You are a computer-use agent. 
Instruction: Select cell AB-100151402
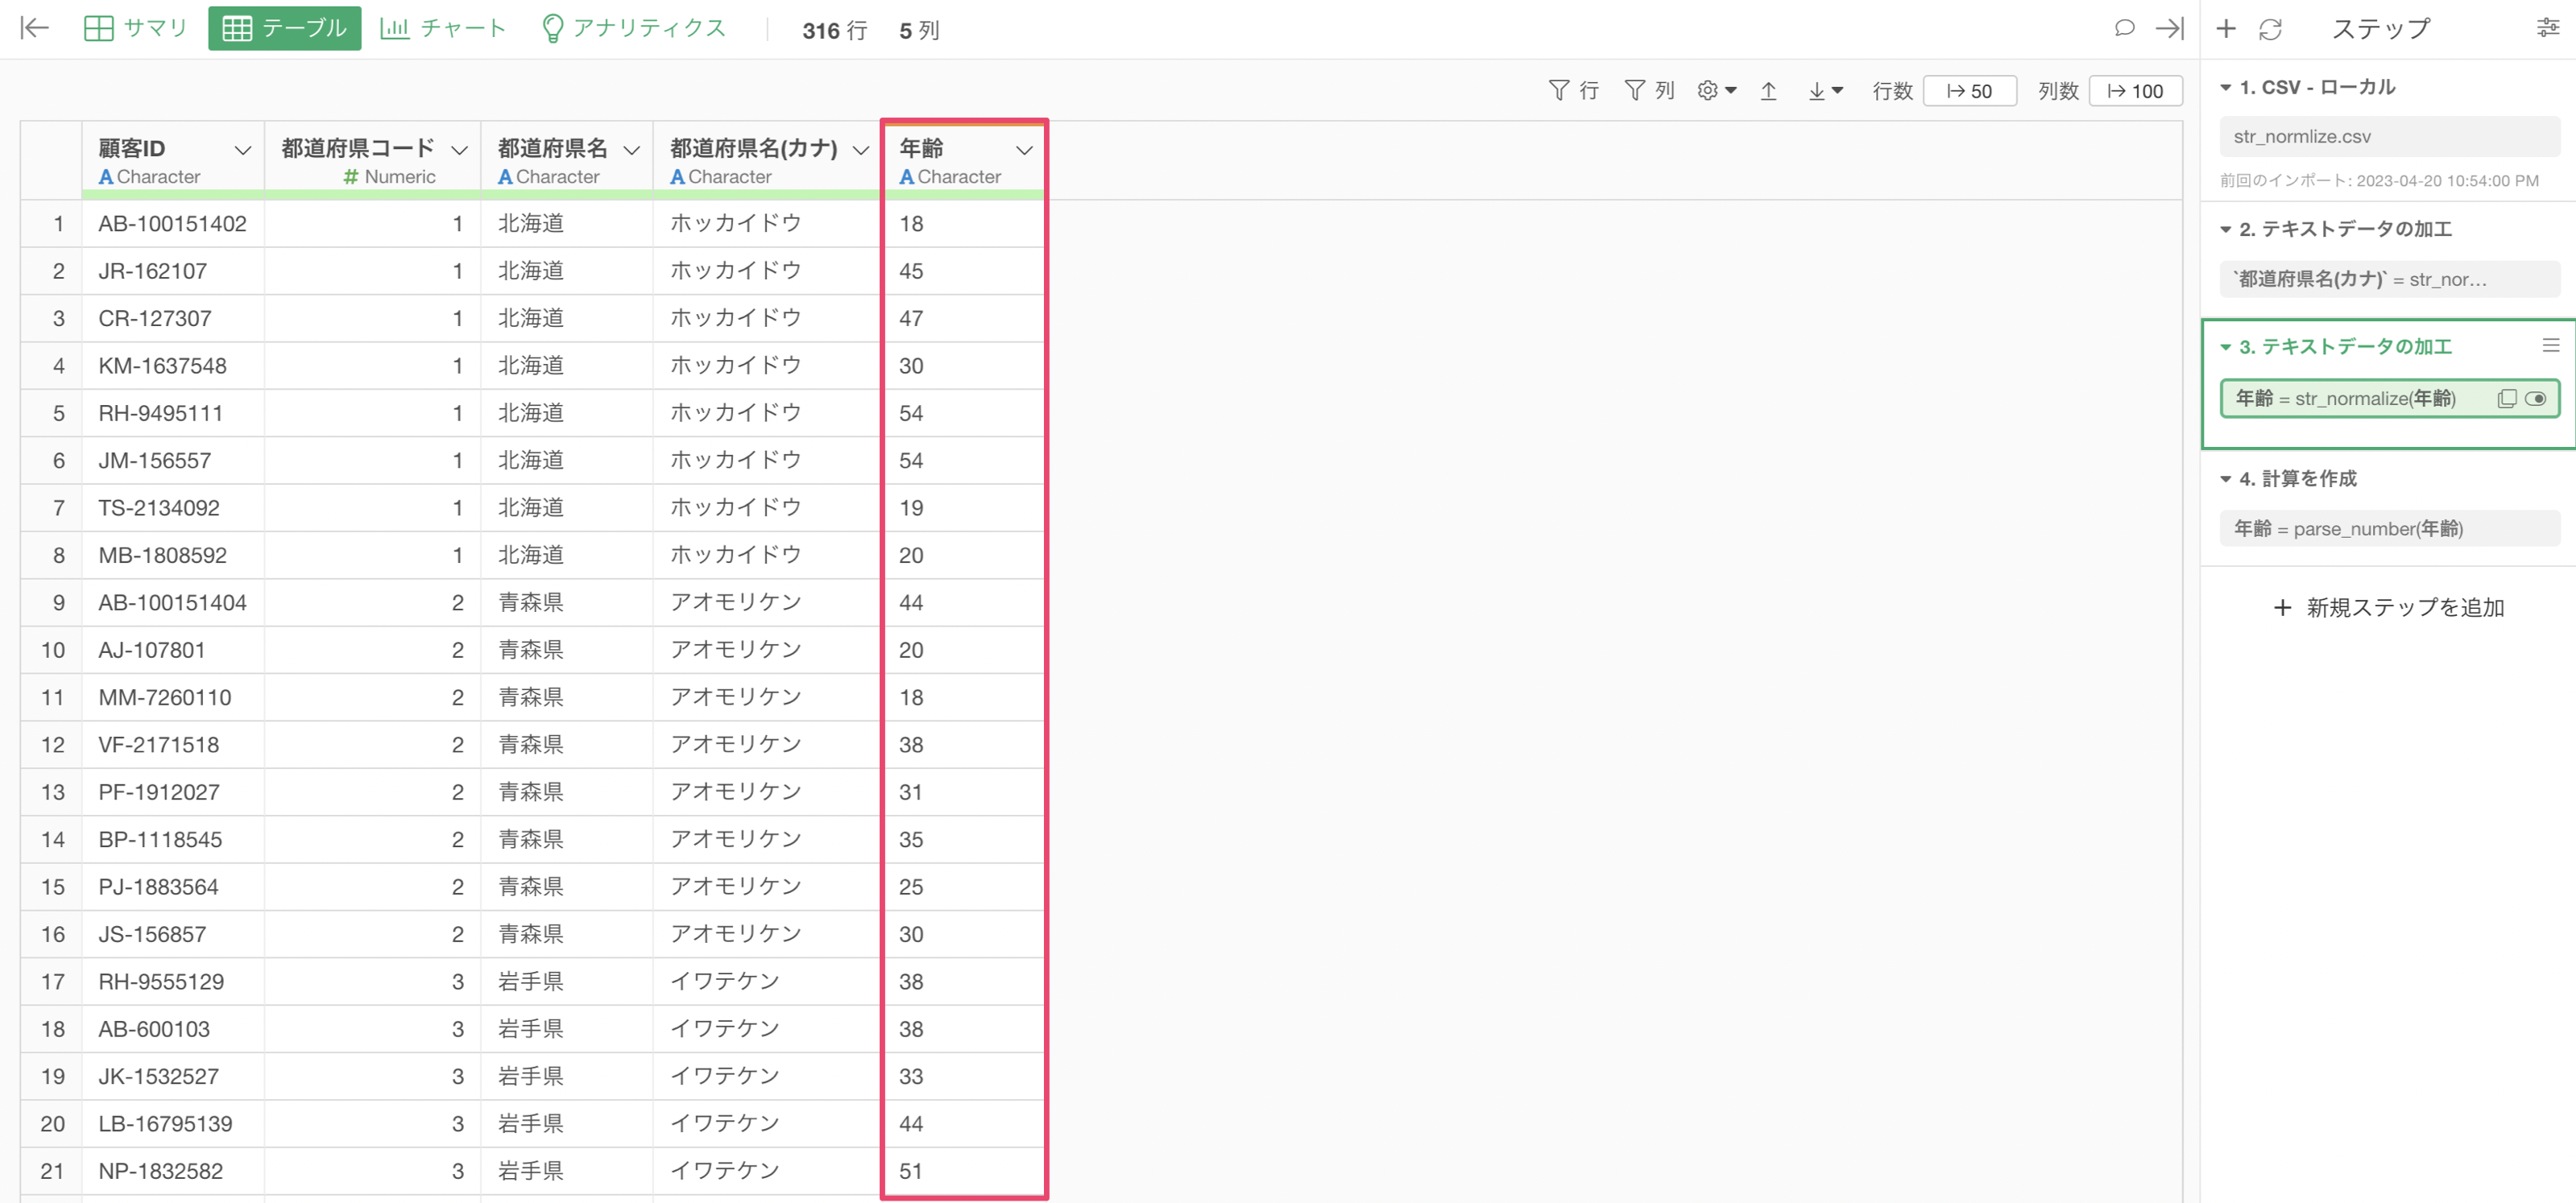(x=172, y=224)
